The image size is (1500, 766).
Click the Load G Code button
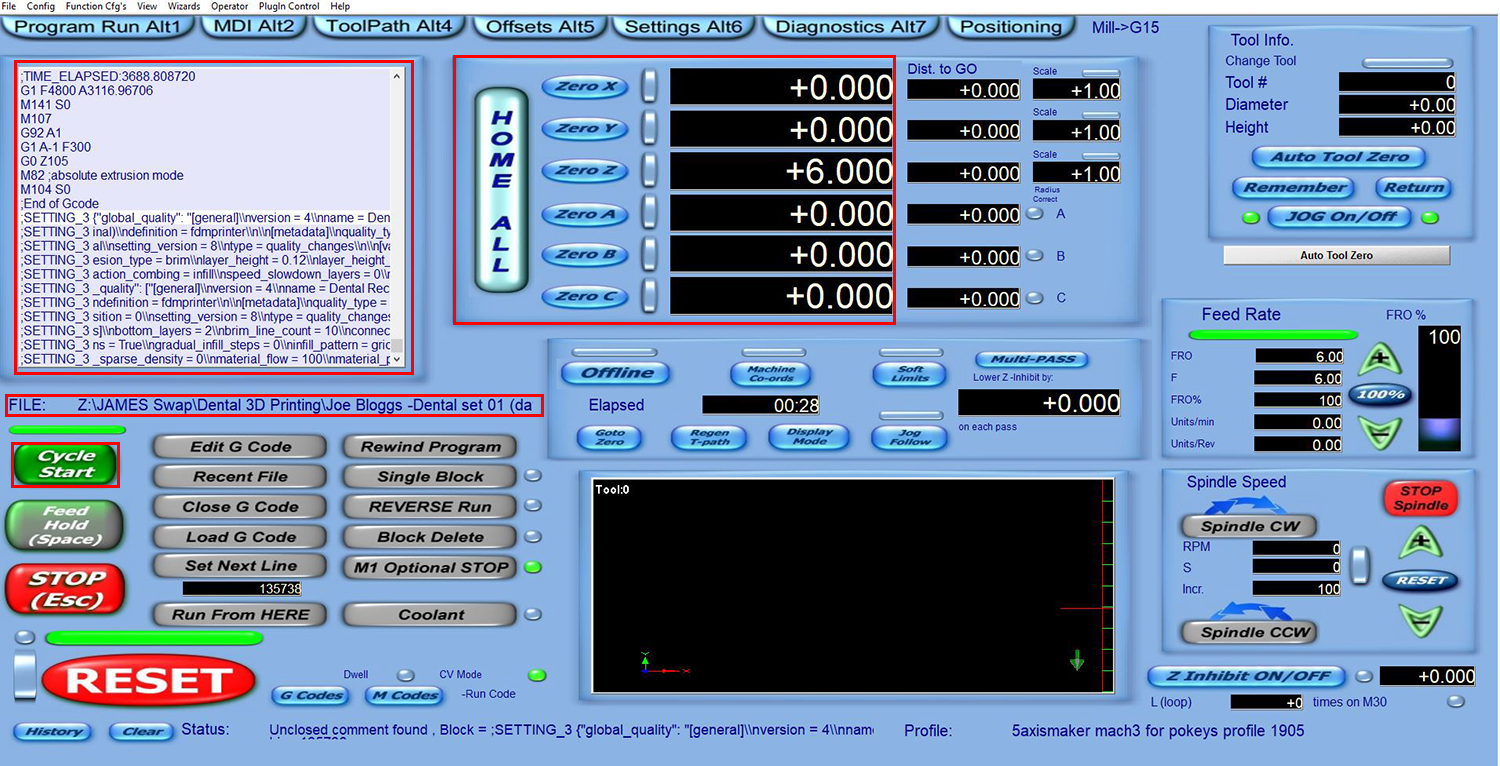[x=240, y=537]
